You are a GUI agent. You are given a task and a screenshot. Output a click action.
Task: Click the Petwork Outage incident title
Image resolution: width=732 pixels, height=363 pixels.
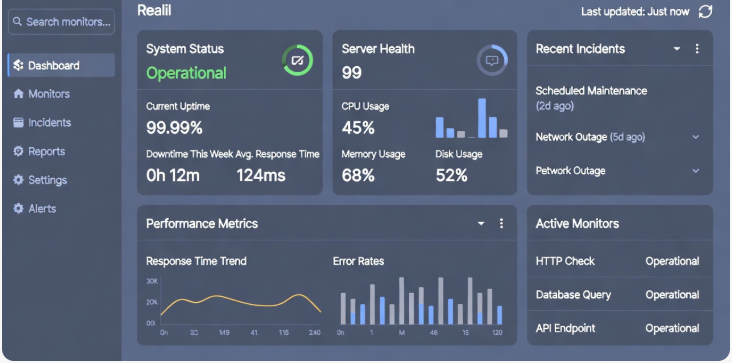click(x=570, y=171)
